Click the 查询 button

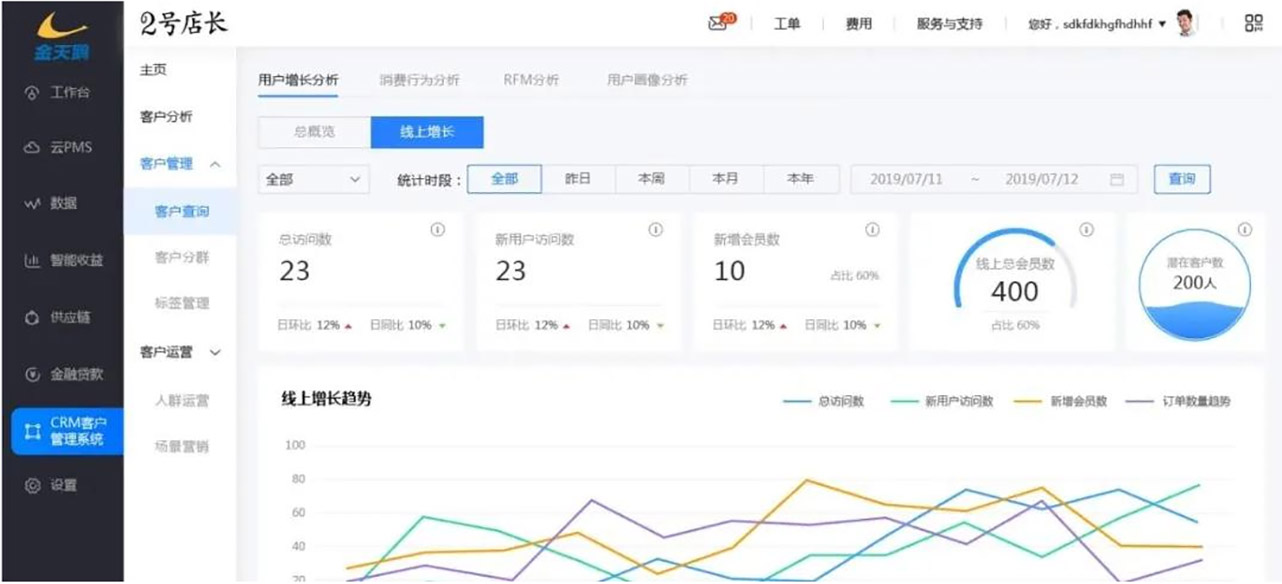[x=1181, y=179]
